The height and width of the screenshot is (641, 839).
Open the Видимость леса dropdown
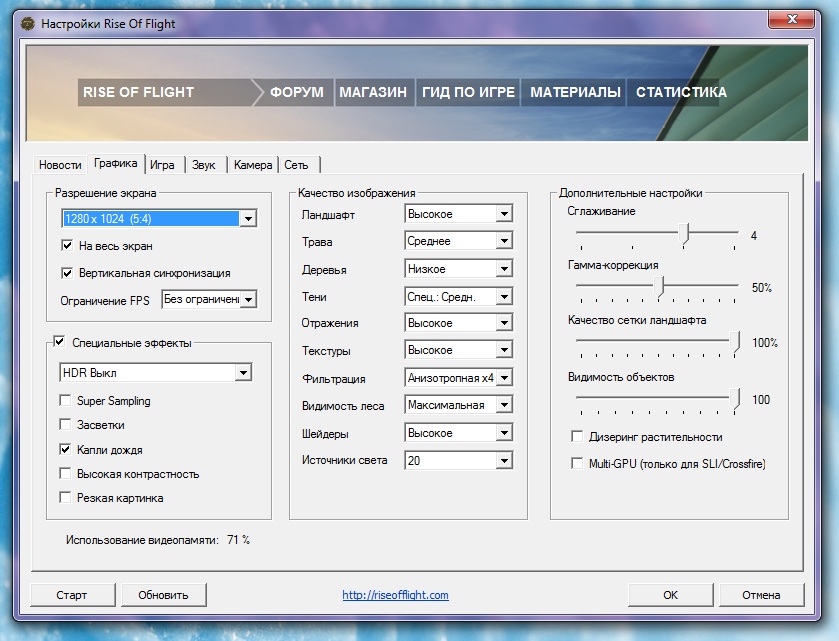[x=459, y=405]
